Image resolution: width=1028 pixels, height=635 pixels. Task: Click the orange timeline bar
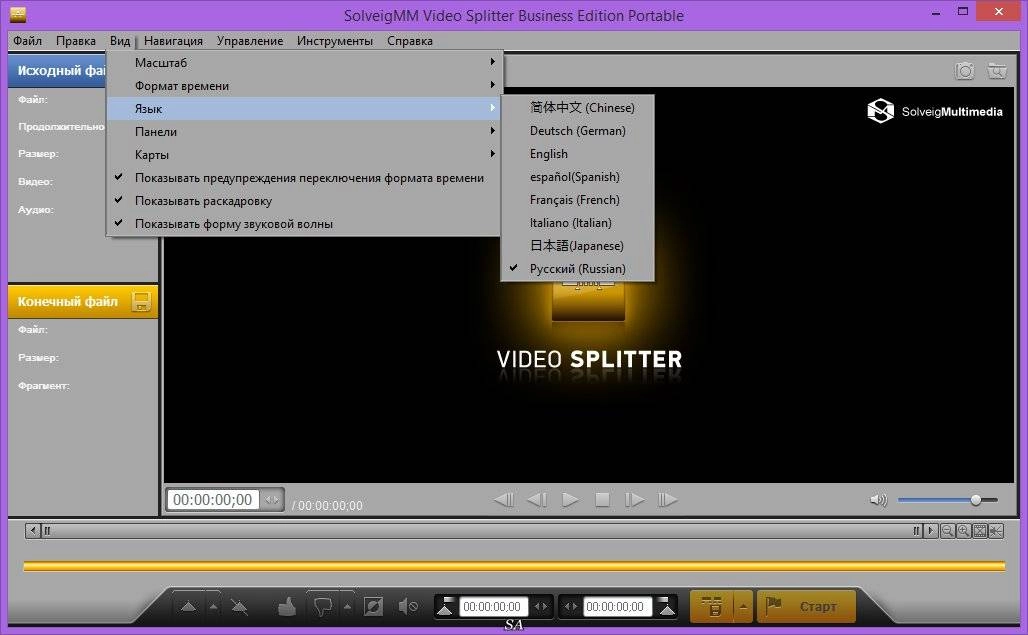tap(514, 566)
